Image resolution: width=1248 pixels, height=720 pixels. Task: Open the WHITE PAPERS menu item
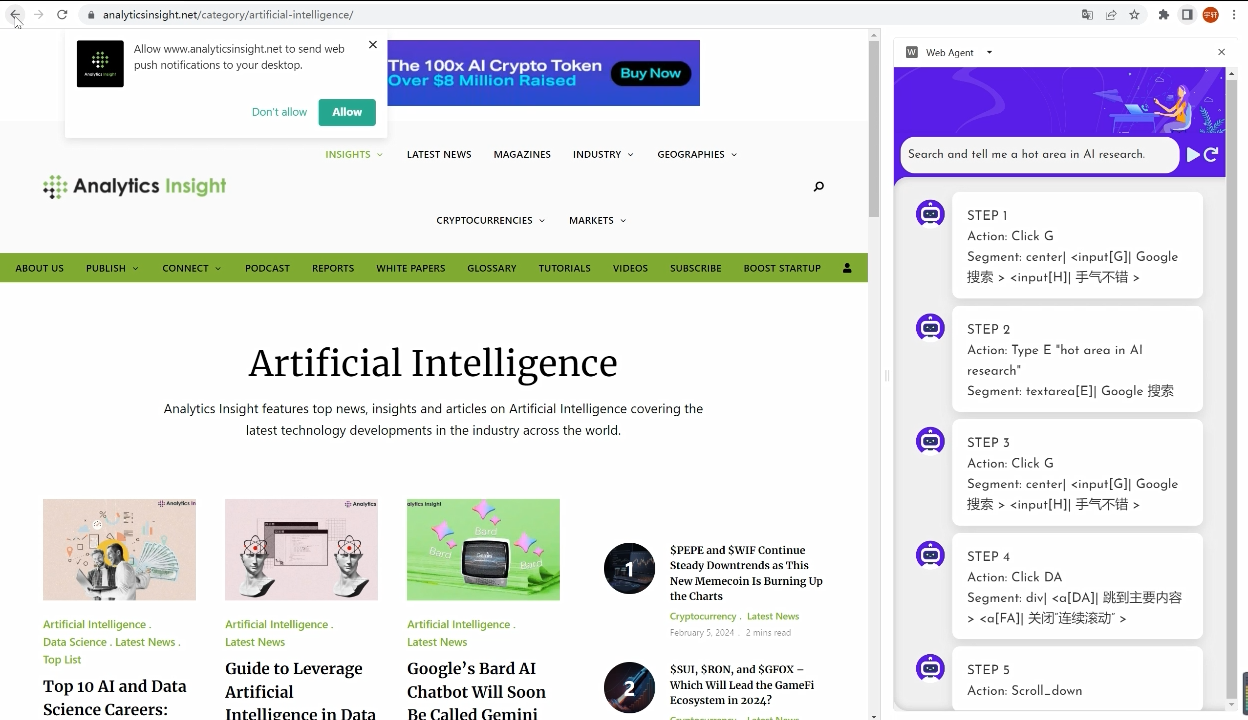click(411, 268)
